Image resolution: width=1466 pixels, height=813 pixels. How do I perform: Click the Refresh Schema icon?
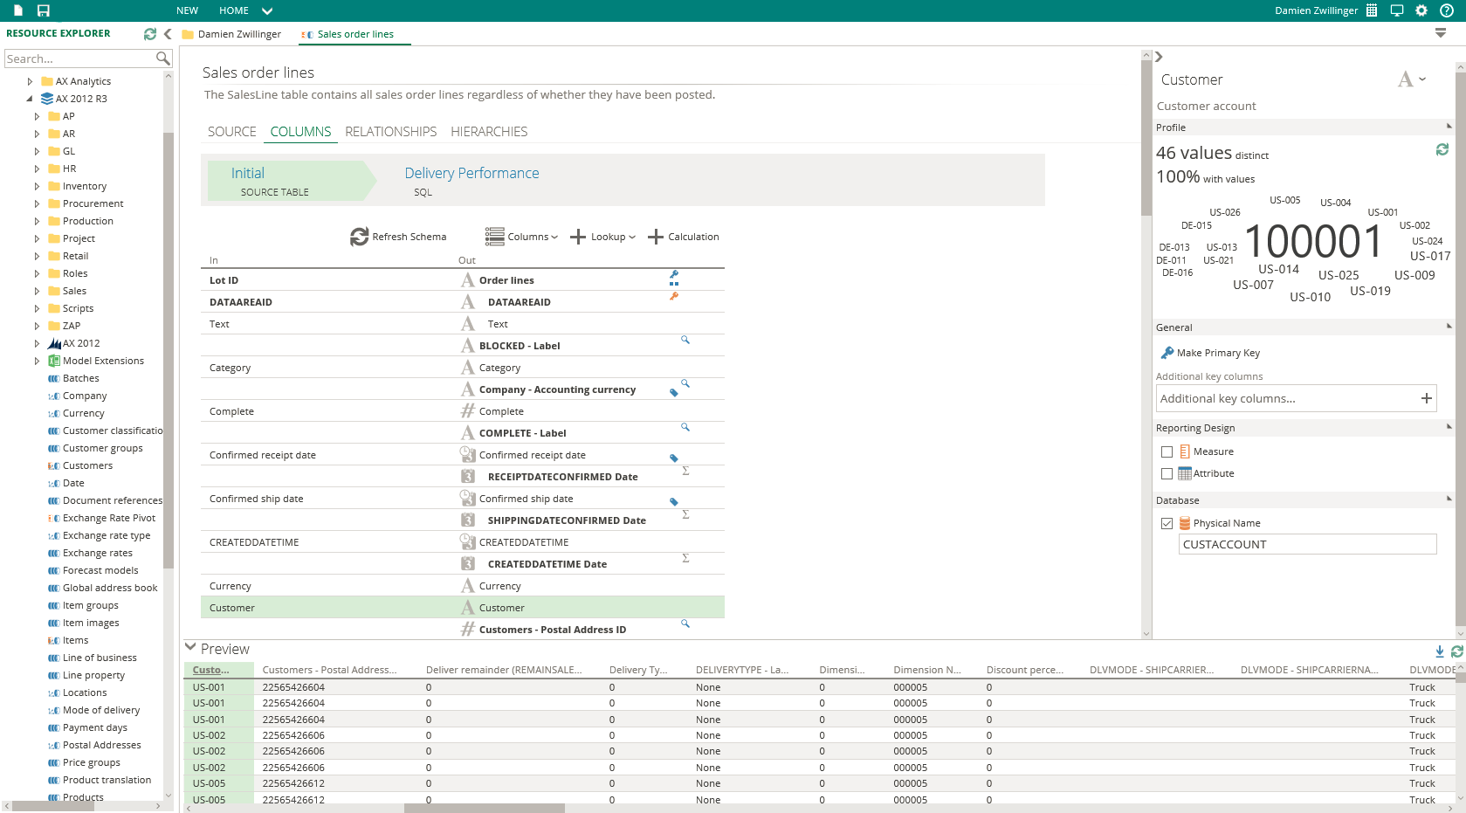(359, 237)
